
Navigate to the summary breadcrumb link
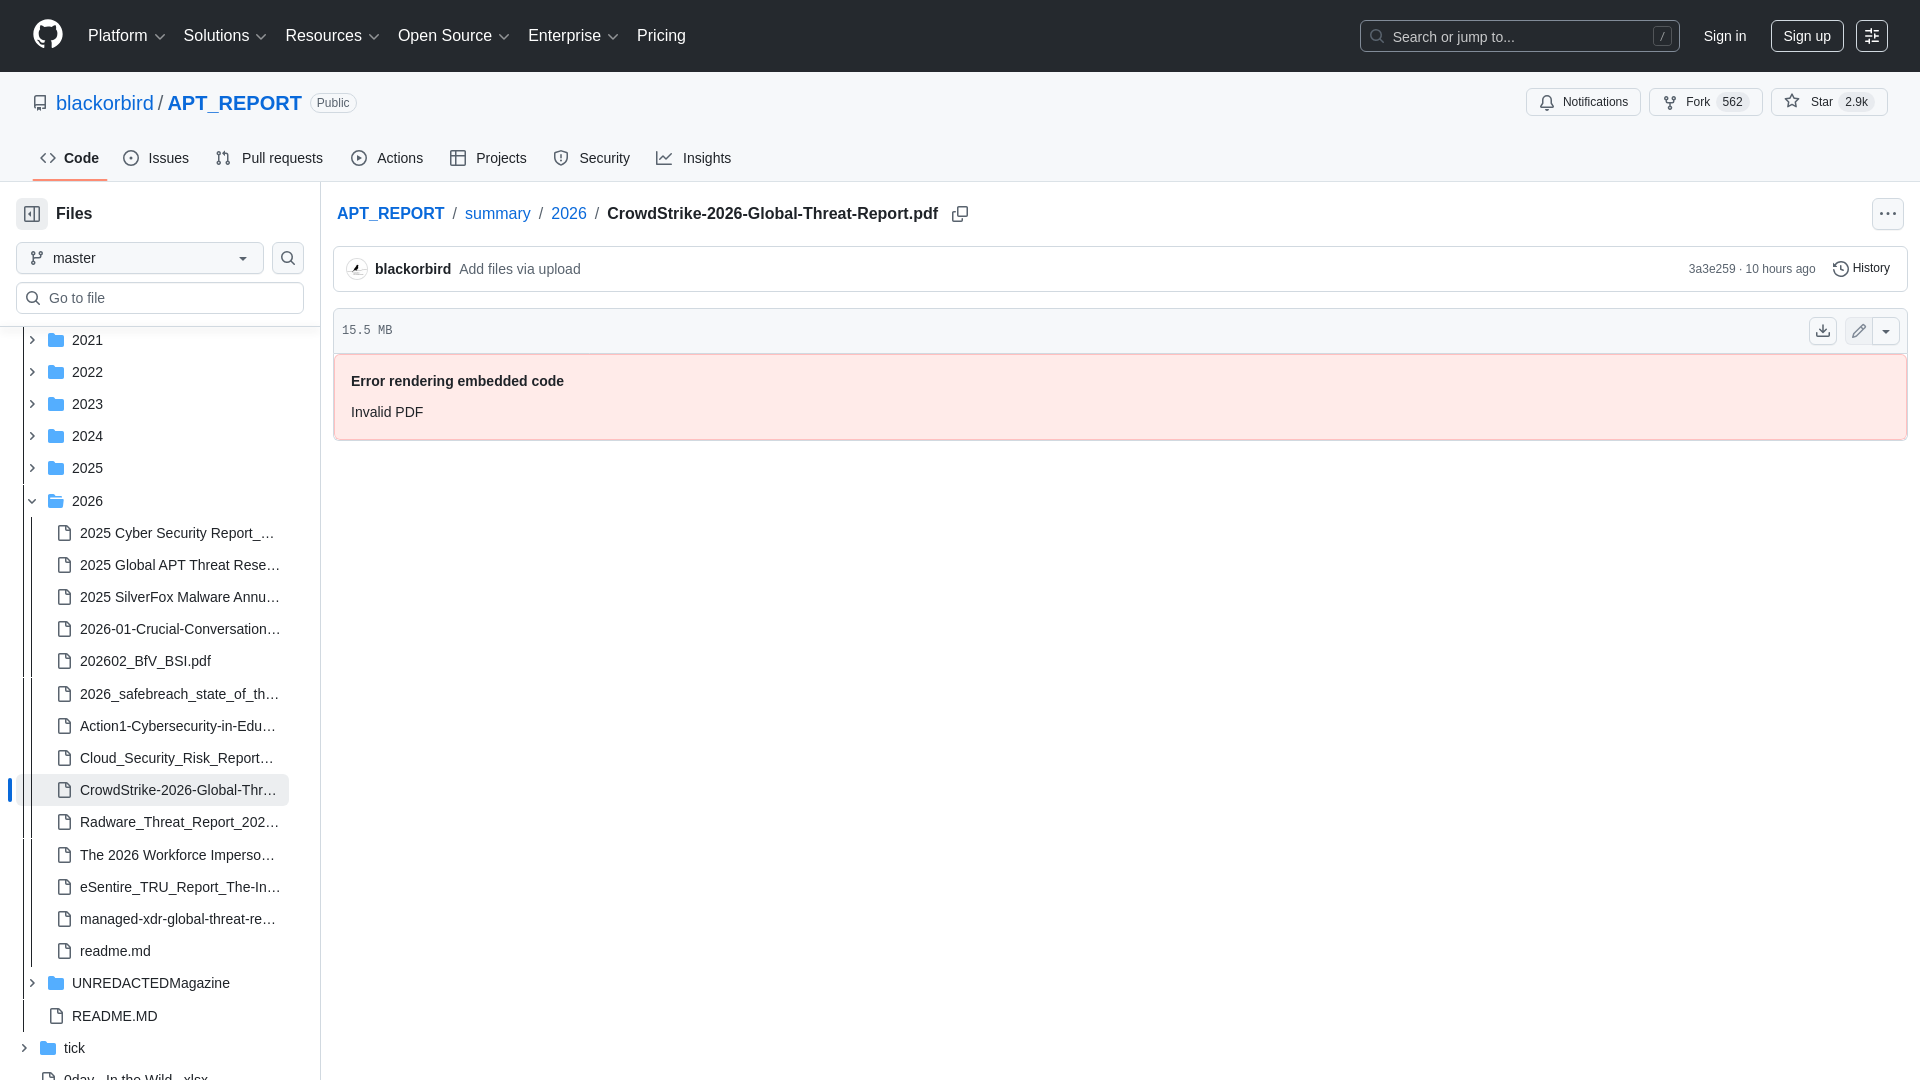497,213
